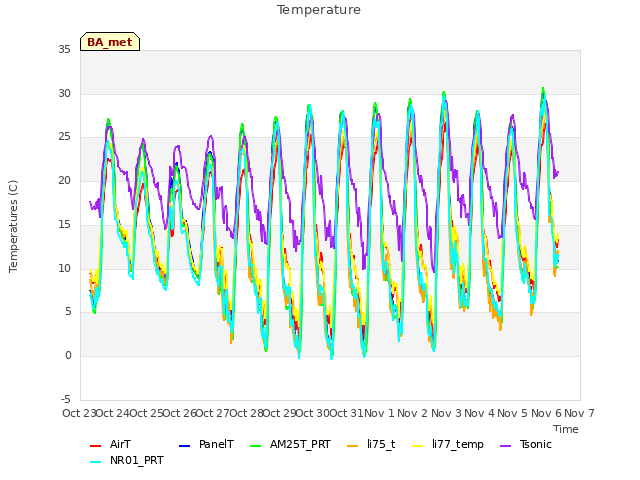The width and height of the screenshot is (640, 480).
Task: Click the orange li75_t legend swatch
Action: pos(352,446)
